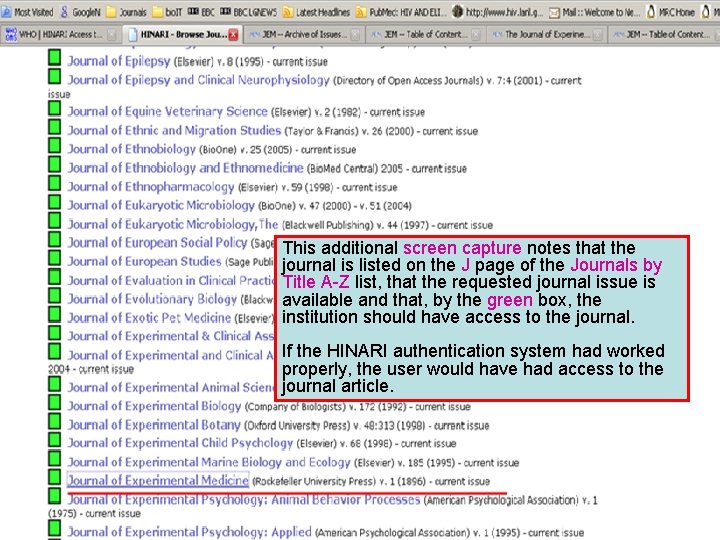Open Journal of Experimental Marine Biology and Ecology
This screenshot has width=720, height=540.
[x=209, y=462]
